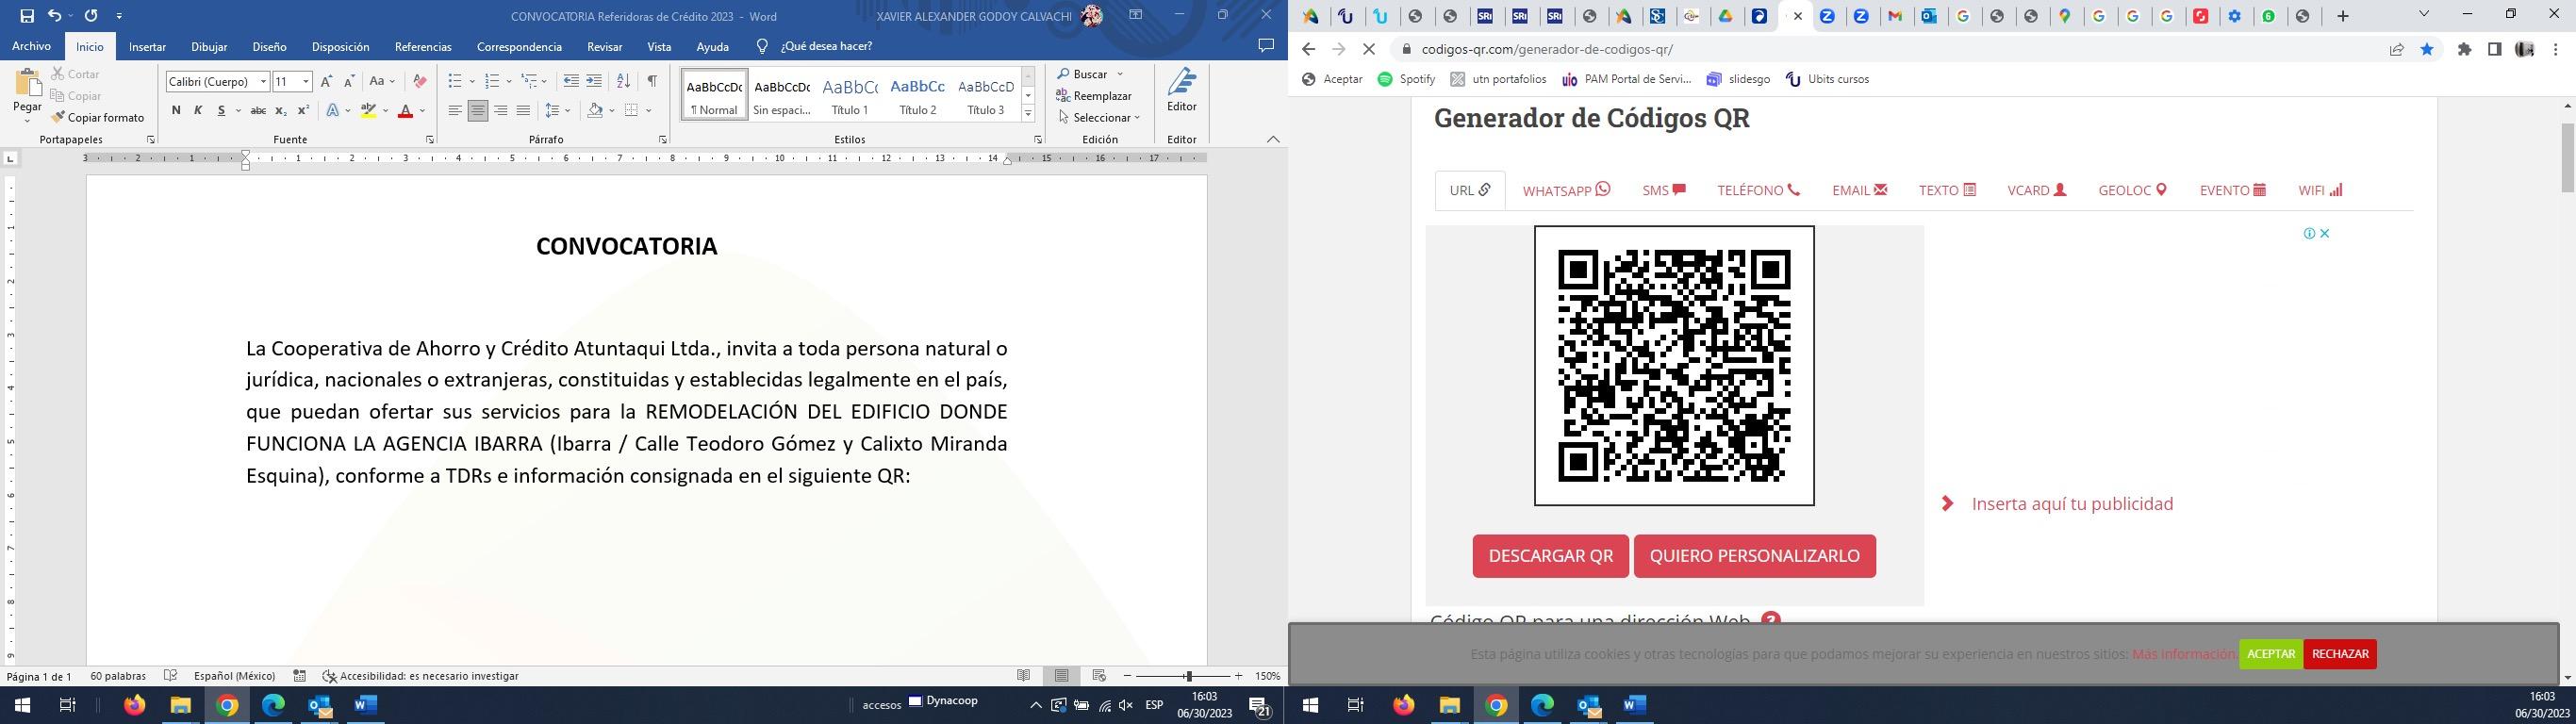The height and width of the screenshot is (724, 2576).
Task: Open the Calibri (Cuerpo) font name dropdown
Action: (264, 82)
